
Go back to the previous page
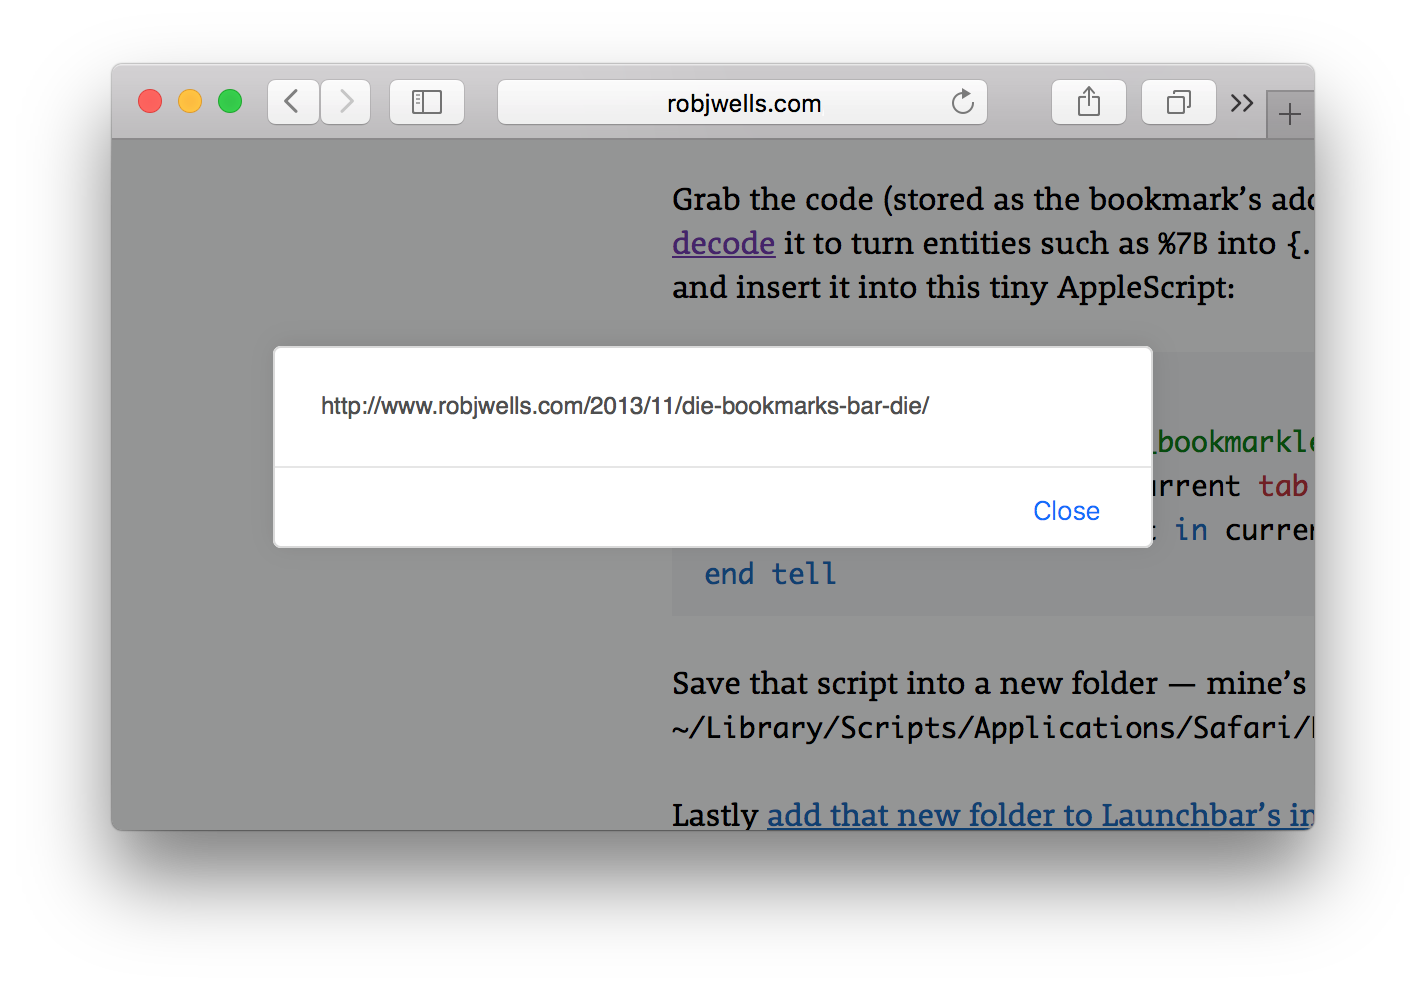pyautogui.click(x=293, y=102)
